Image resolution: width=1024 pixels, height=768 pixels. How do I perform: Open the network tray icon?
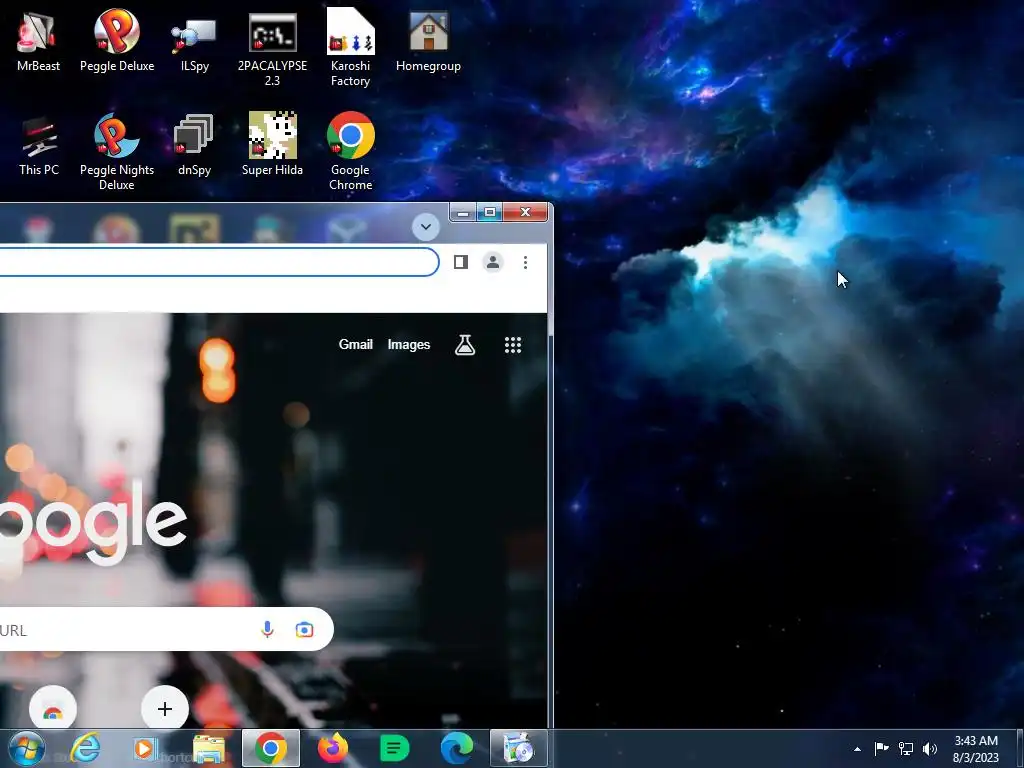click(906, 749)
